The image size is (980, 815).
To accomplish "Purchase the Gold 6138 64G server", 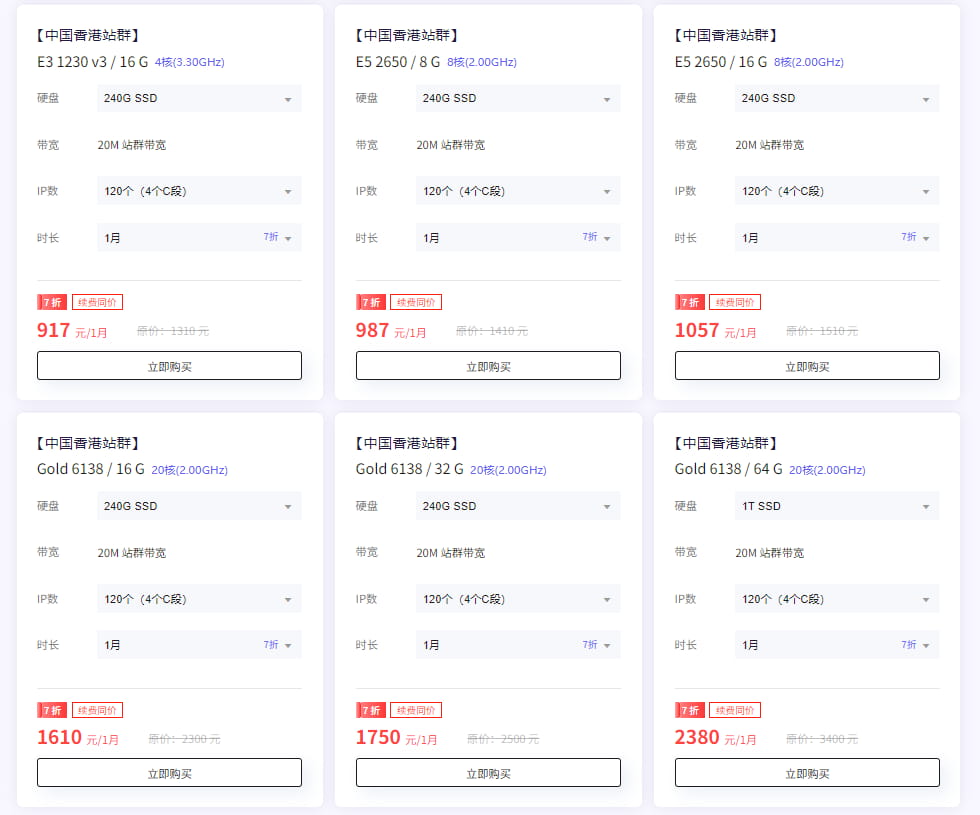I will coord(807,773).
